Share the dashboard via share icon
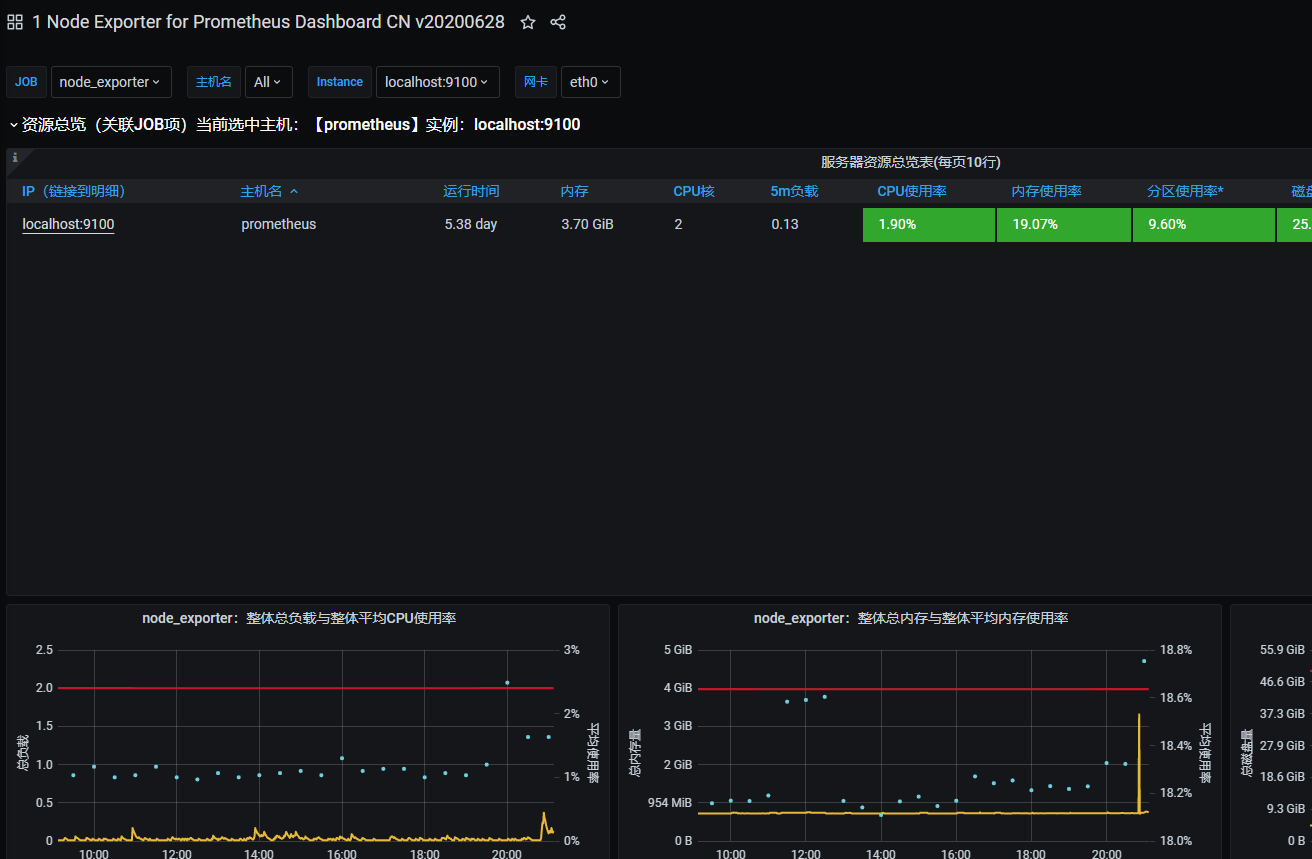 pos(558,22)
